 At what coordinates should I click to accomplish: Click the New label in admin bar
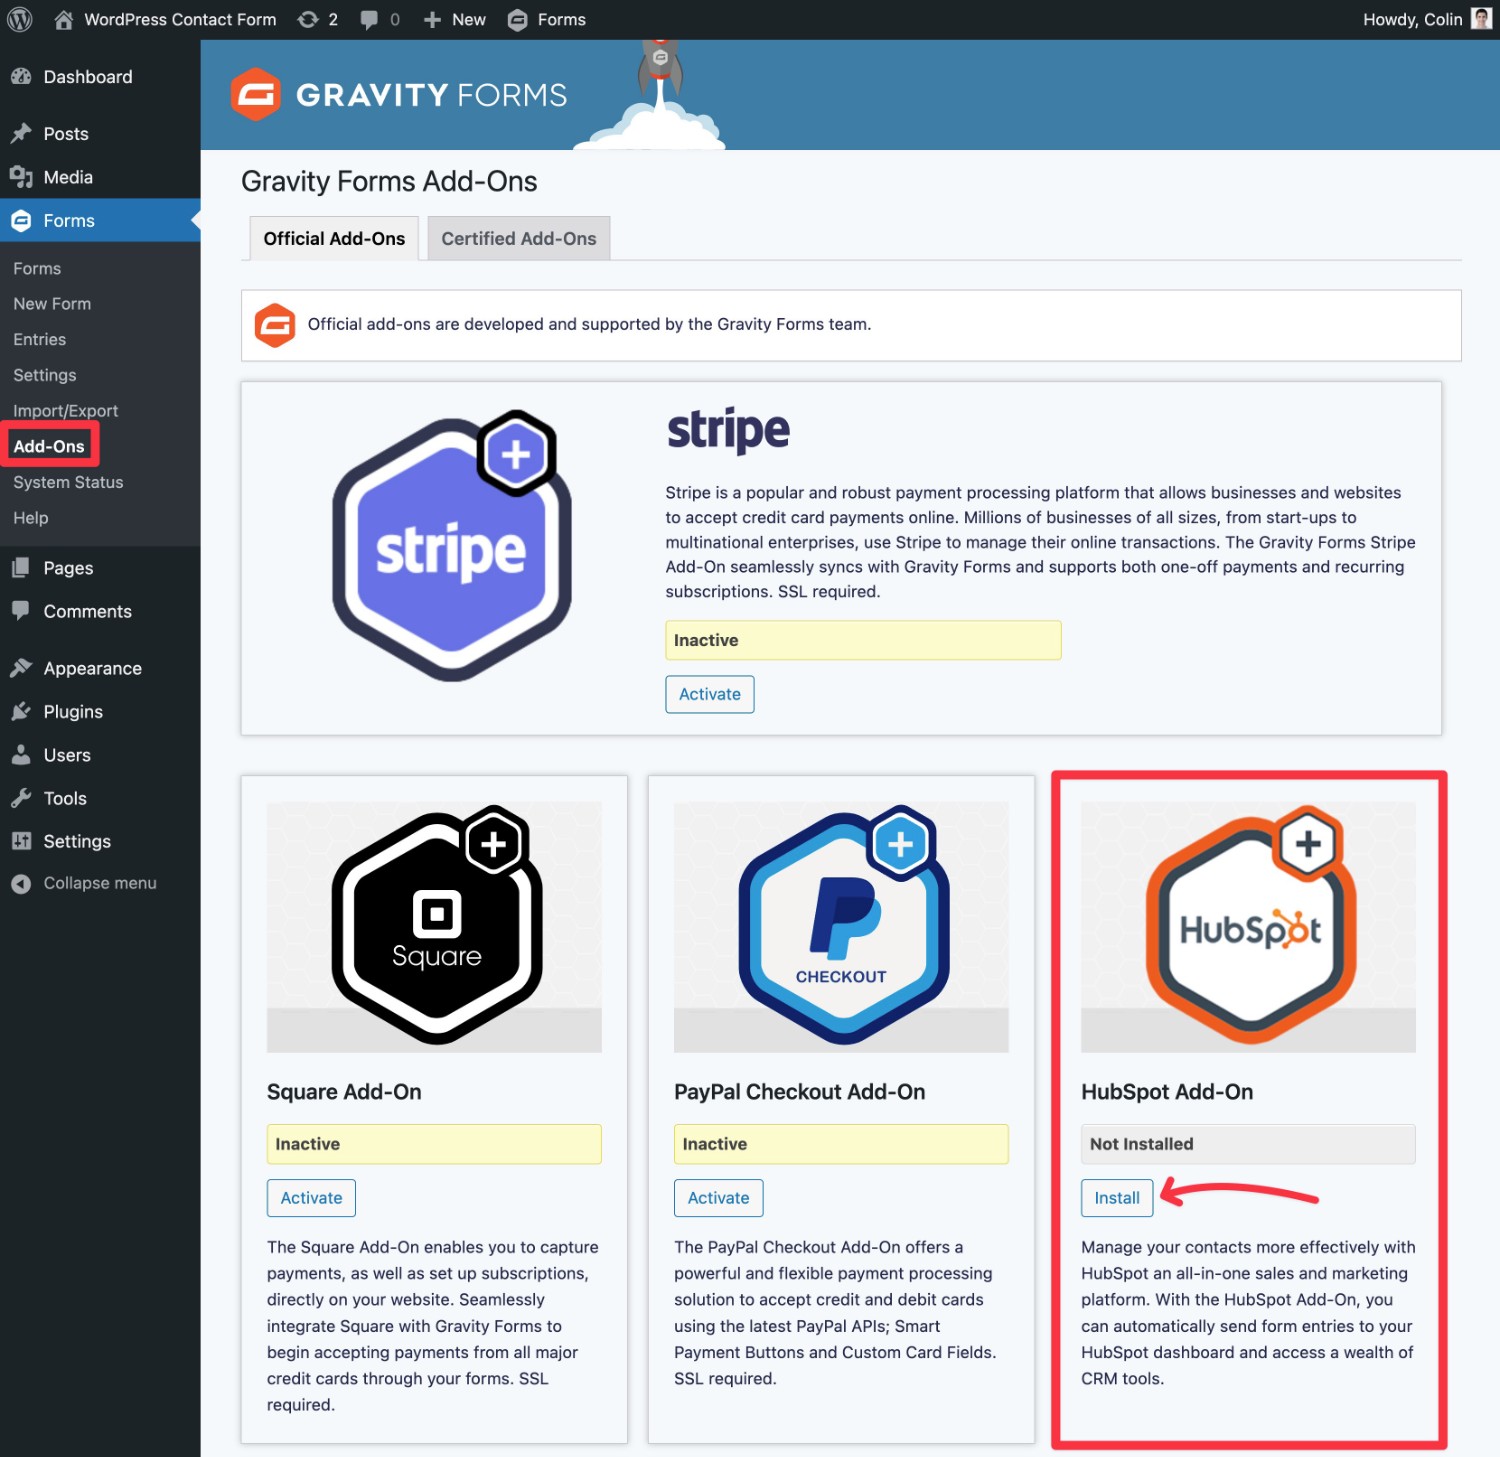[x=468, y=19]
